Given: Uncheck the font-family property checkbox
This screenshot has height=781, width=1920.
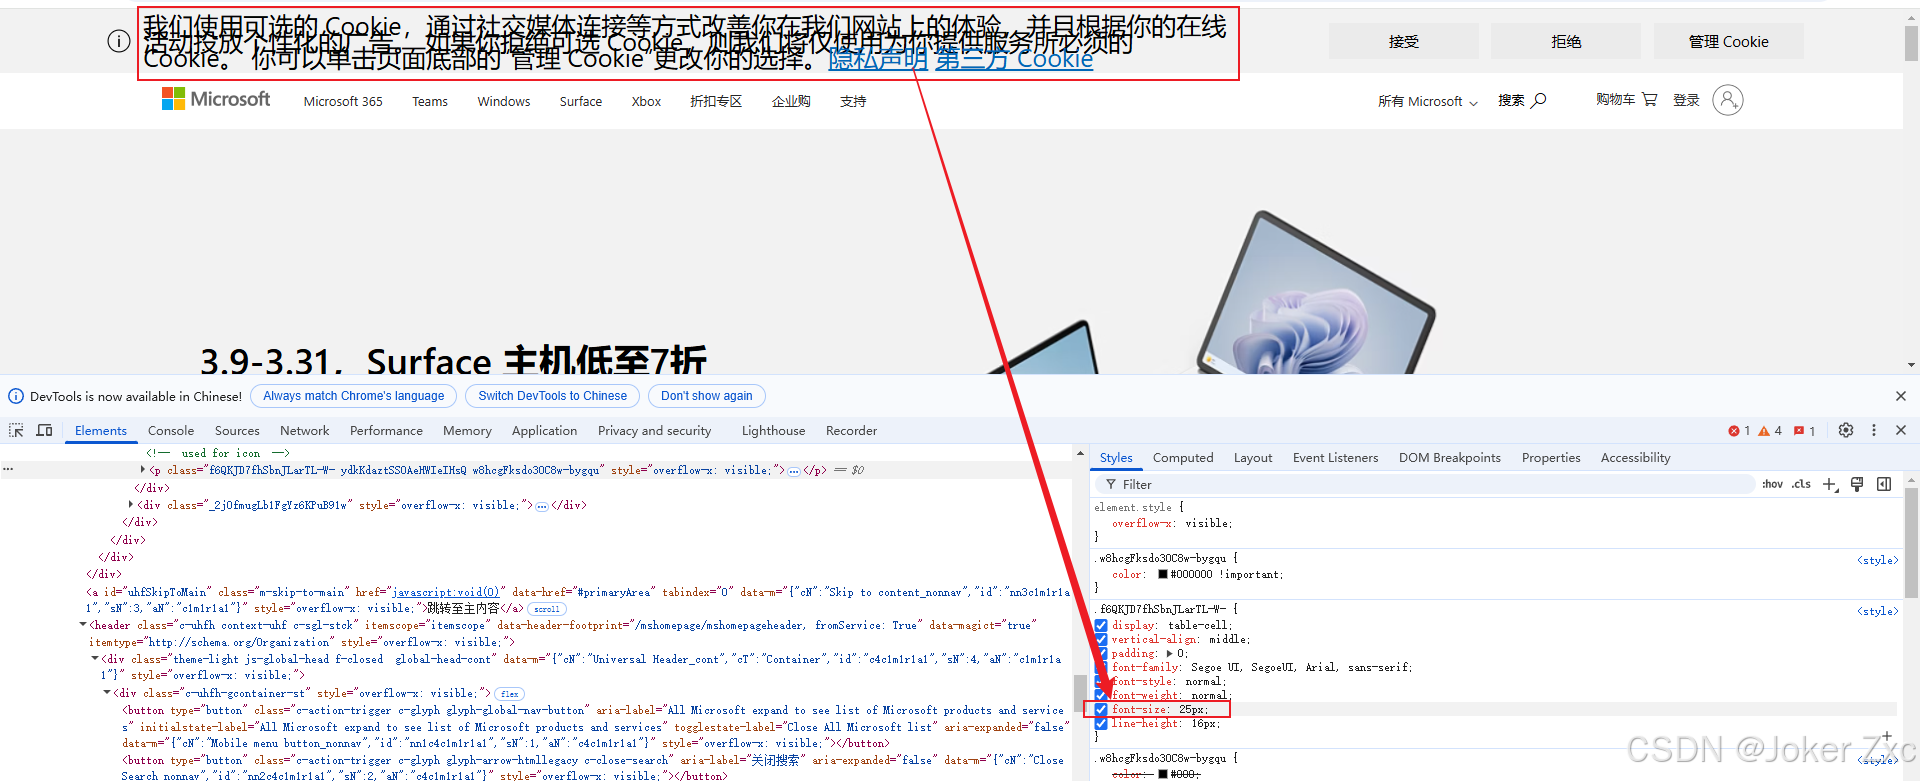Looking at the screenshot, I should point(1101,667).
